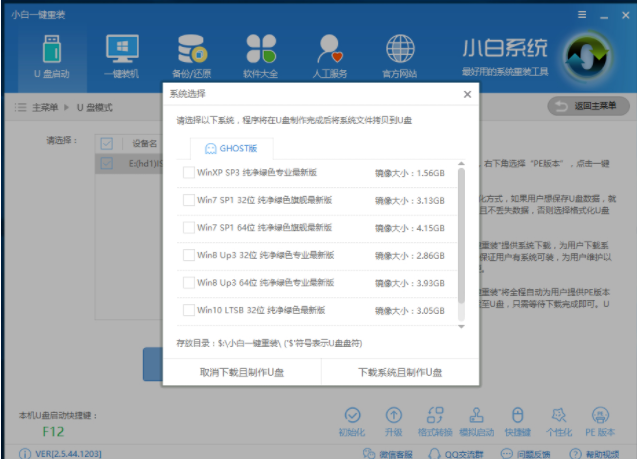The height and width of the screenshot is (459, 637).
Task: Select the U盘启动 tab
Action: (x=51, y=56)
